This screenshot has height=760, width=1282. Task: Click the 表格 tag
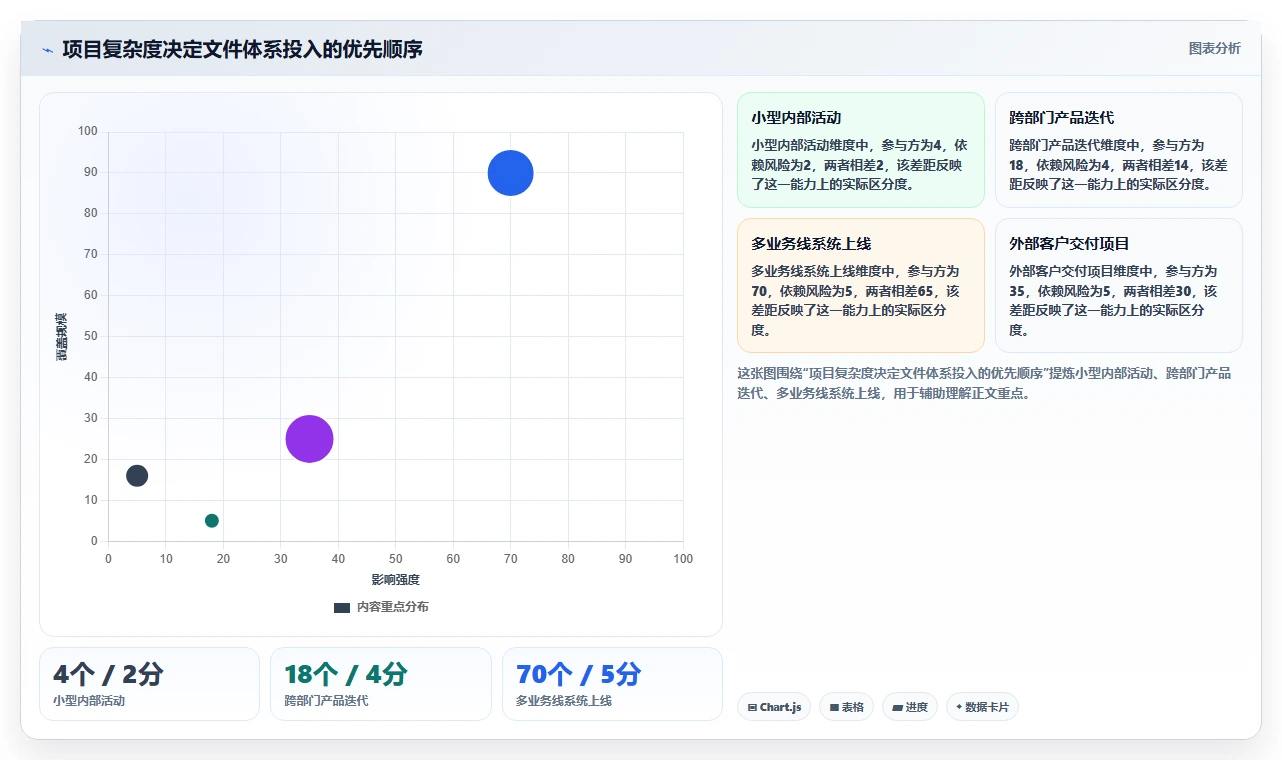tap(846, 707)
